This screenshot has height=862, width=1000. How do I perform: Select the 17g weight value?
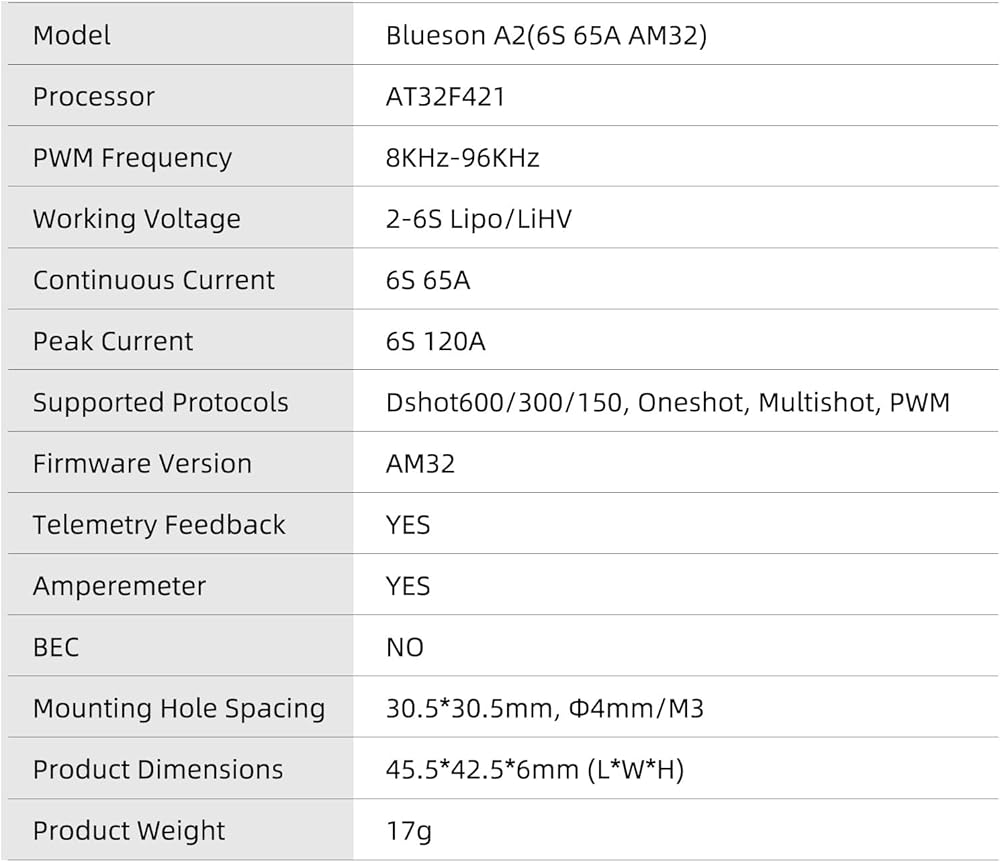[408, 831]
